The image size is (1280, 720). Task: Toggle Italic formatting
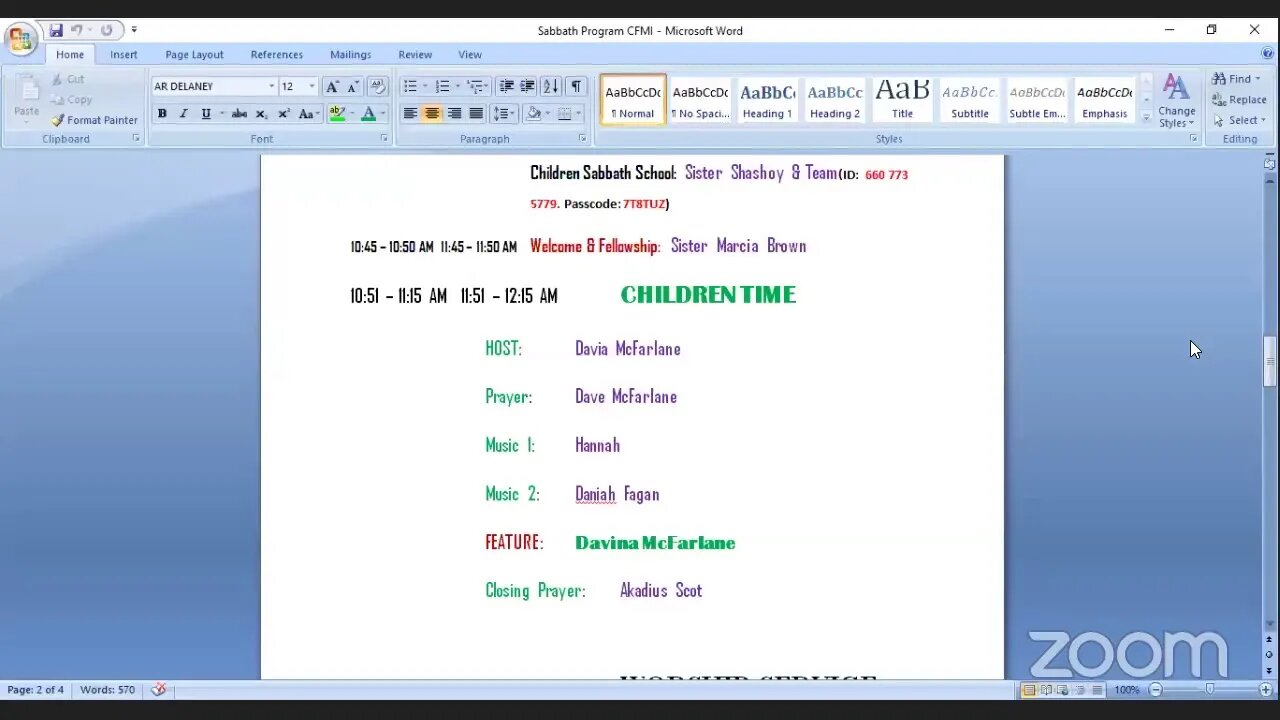[x=183, y=114]
